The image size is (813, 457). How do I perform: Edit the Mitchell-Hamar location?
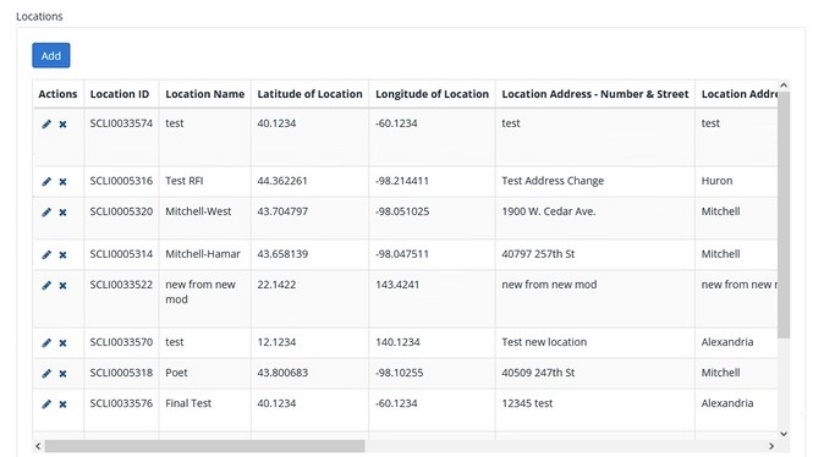[46, 255]
